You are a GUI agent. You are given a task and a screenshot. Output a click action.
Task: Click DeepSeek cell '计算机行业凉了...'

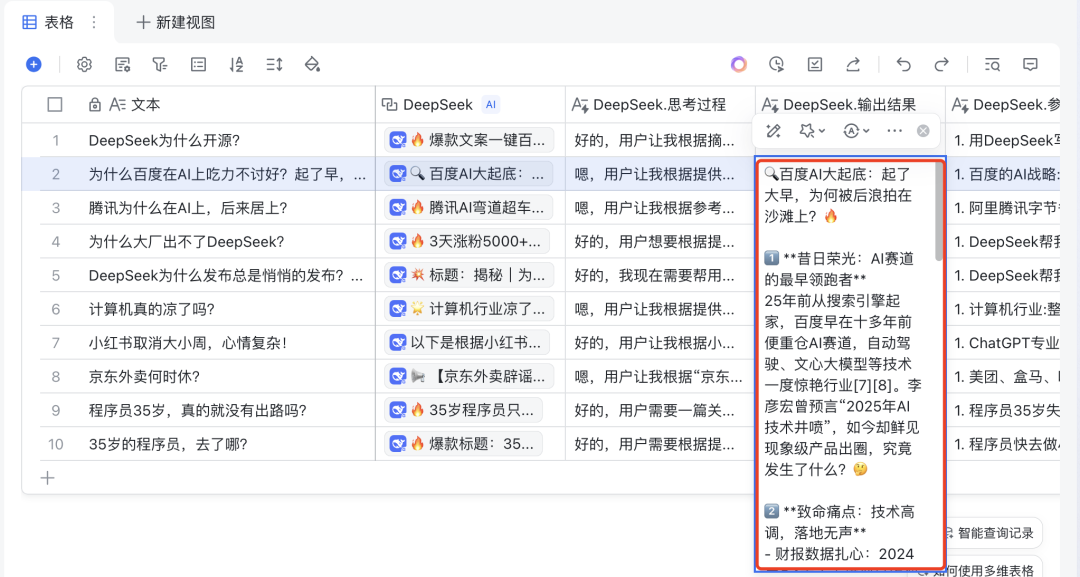coord(469,309)
